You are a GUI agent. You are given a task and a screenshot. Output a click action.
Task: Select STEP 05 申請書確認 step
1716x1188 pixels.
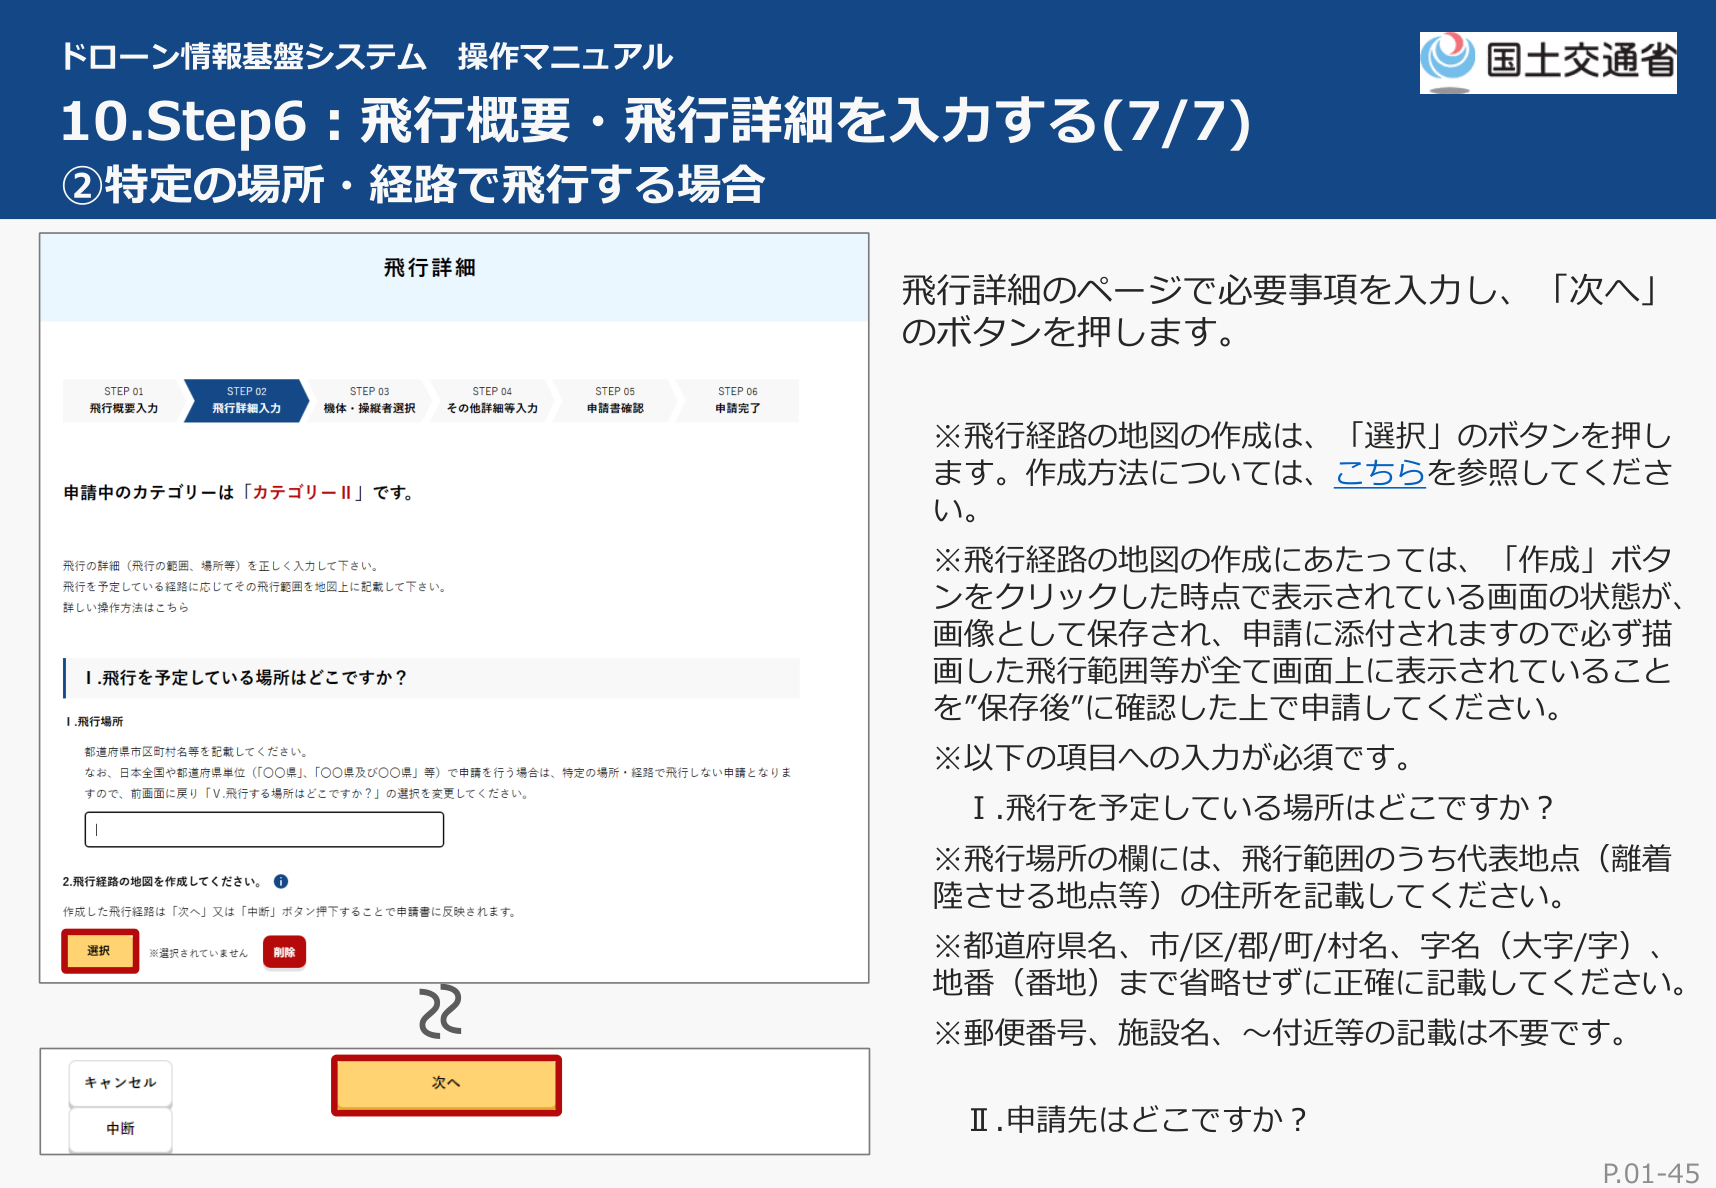615,400
